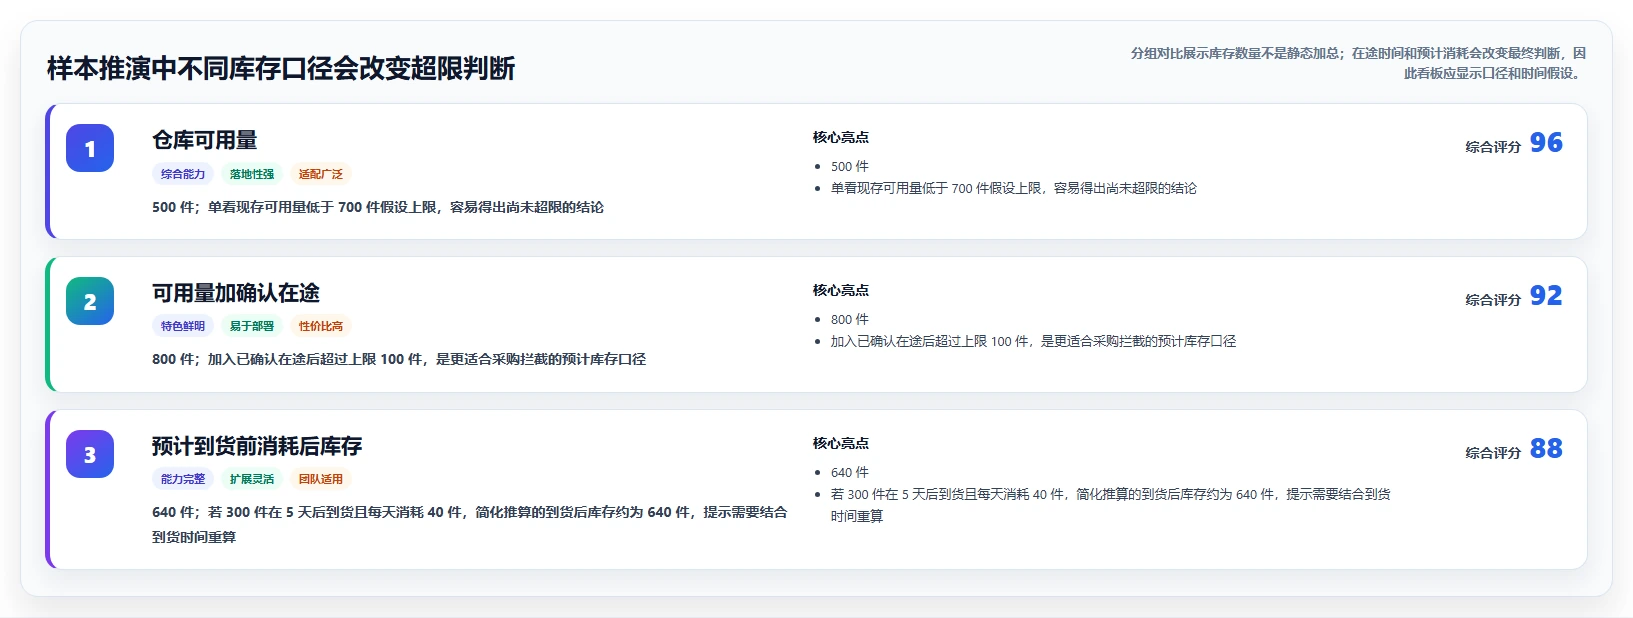Click the score value 96
Screen dimensions: 1633x618
1546,143
